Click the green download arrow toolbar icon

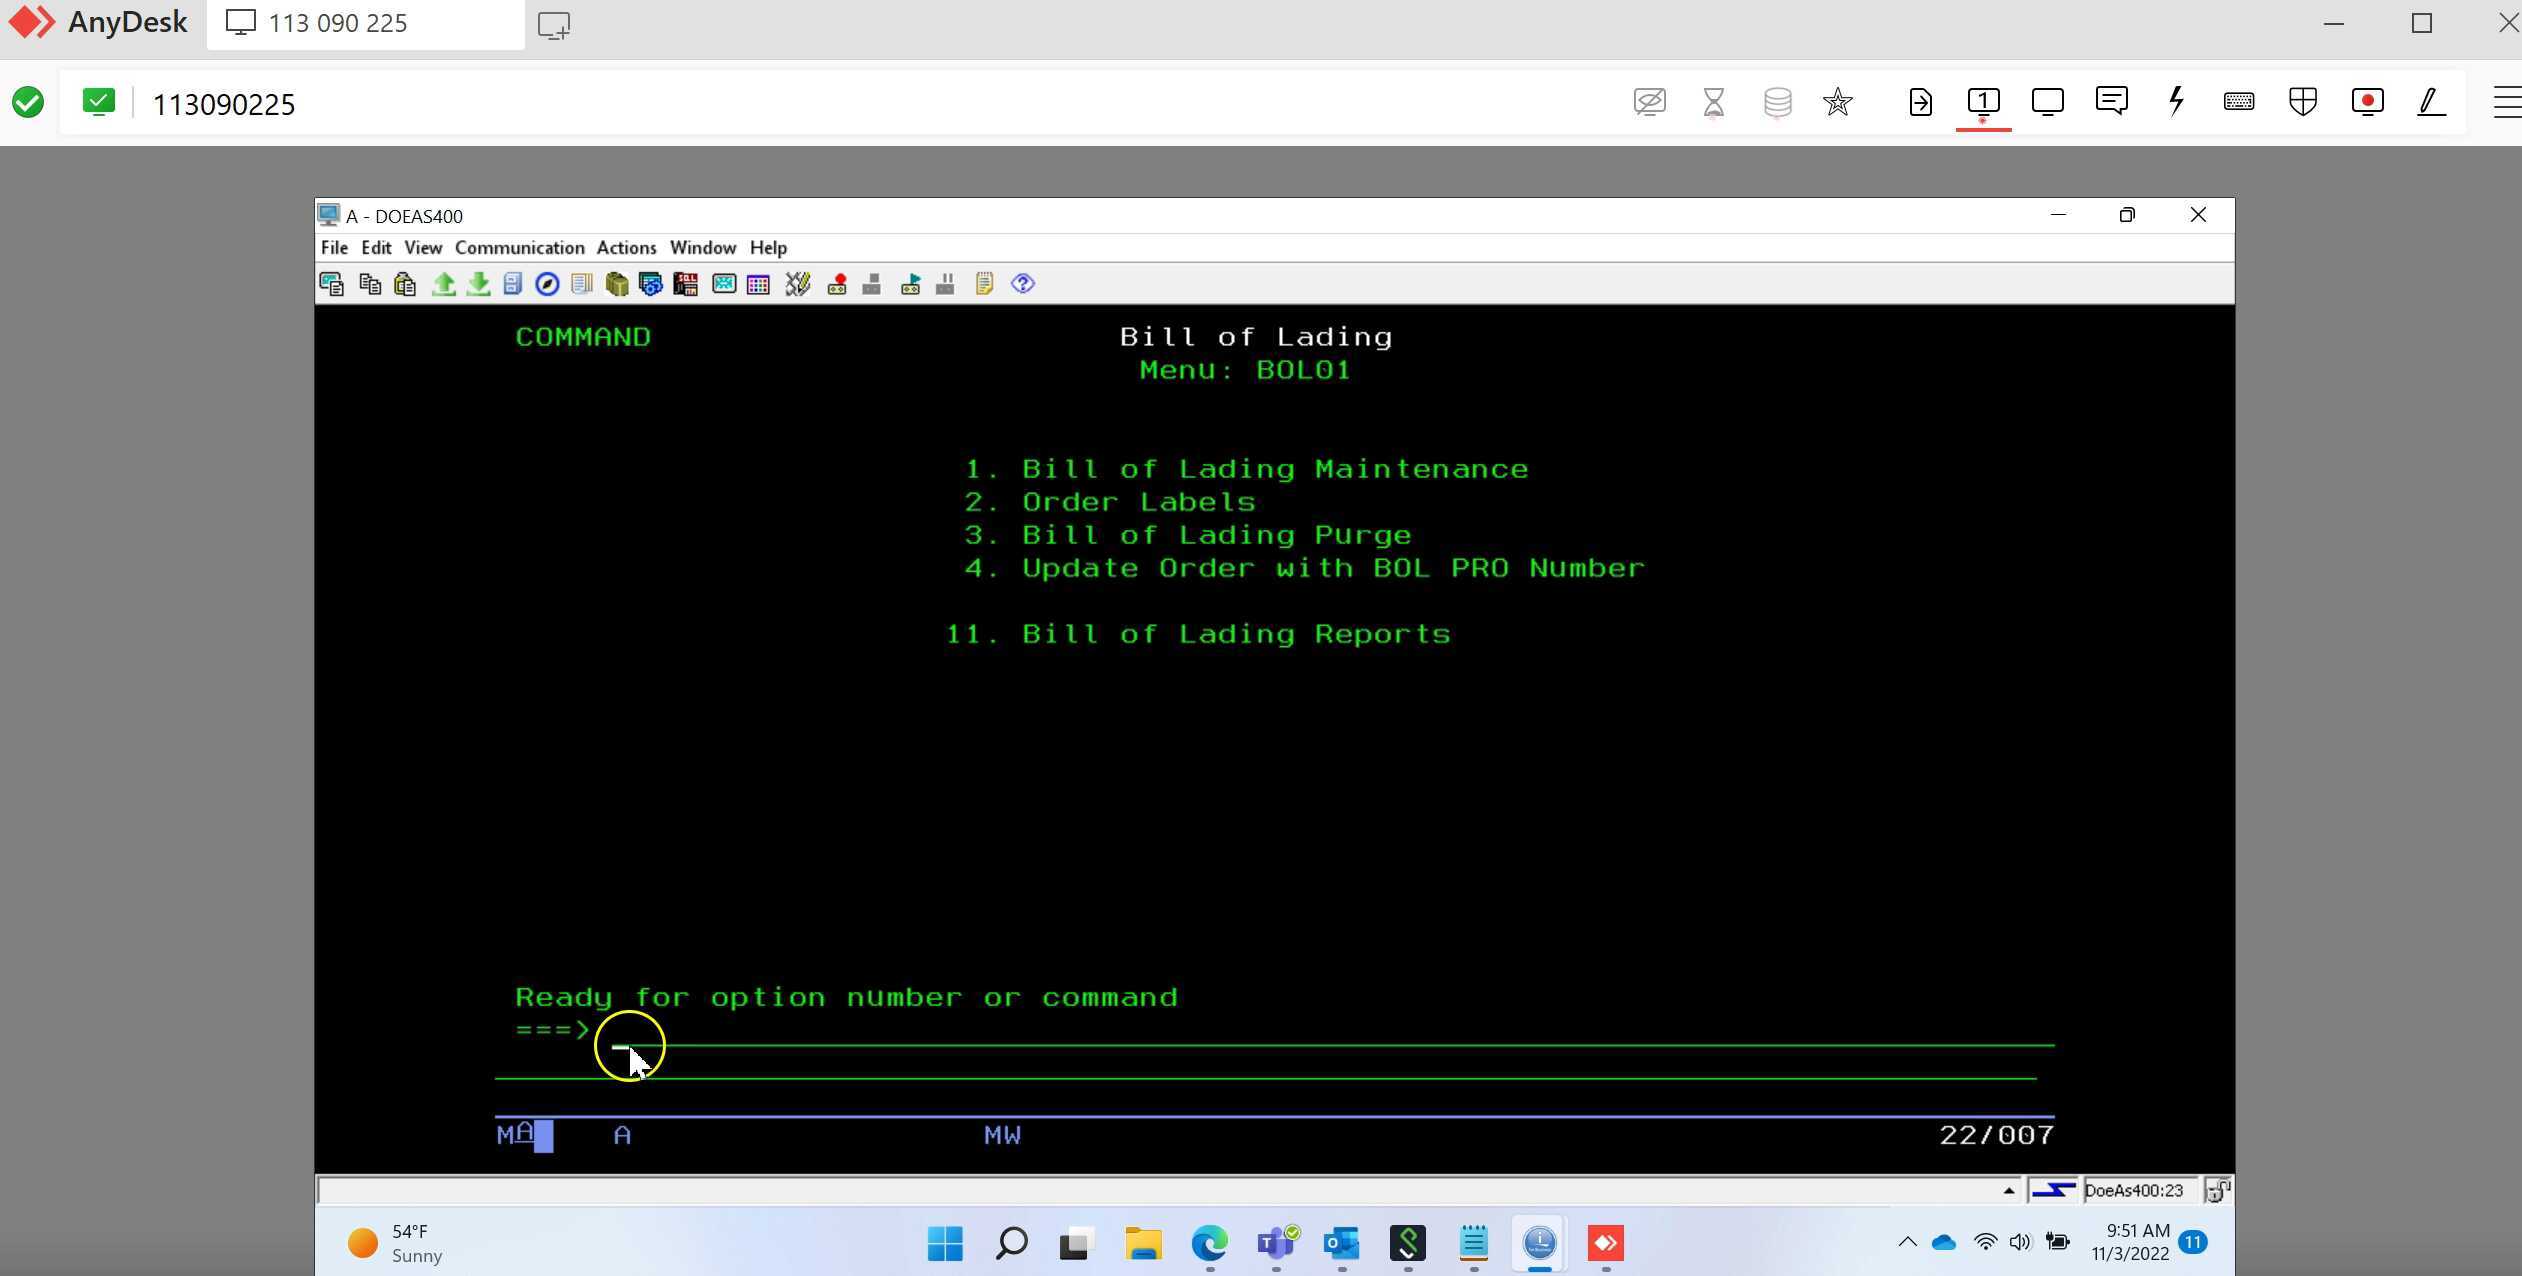pos(478,285)
